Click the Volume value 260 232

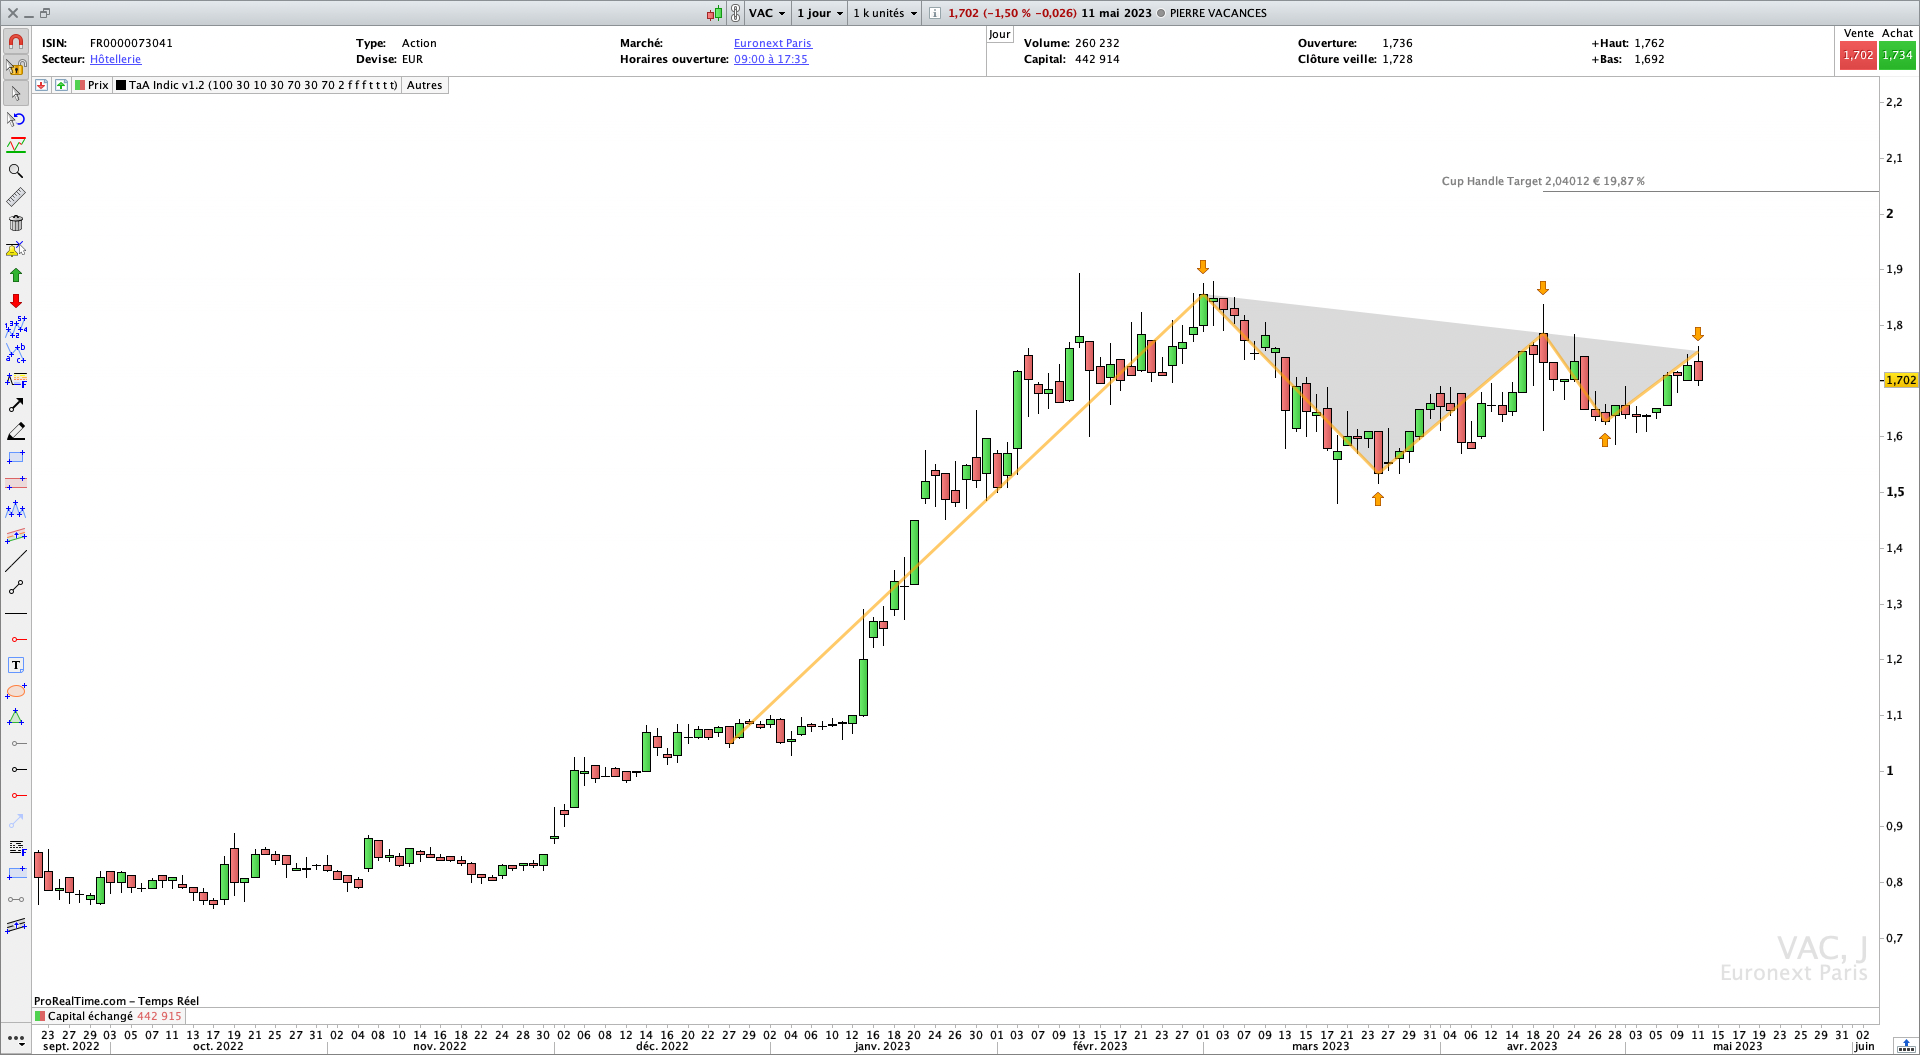(x=1097, y=43)
